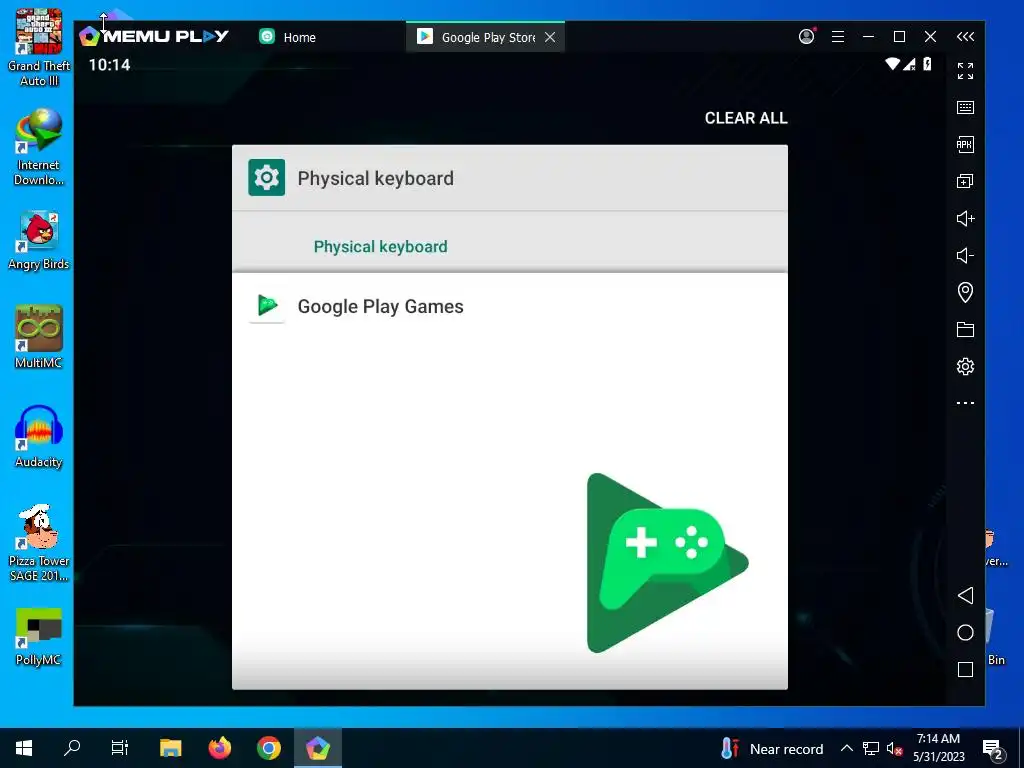
Task: Click the large Play Games controller logo
Action: pyautogui.click(x=667, y=563)
